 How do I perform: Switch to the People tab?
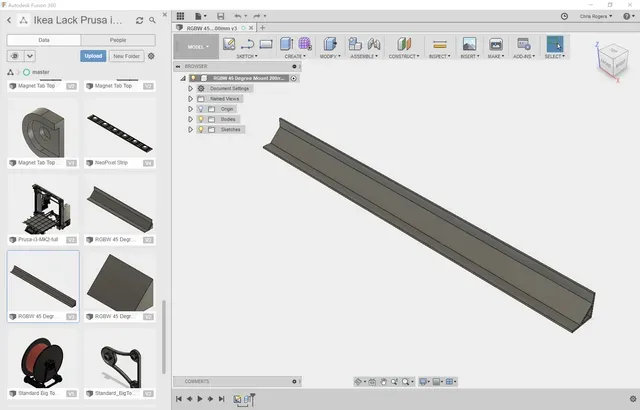click(x=118, y=40)
